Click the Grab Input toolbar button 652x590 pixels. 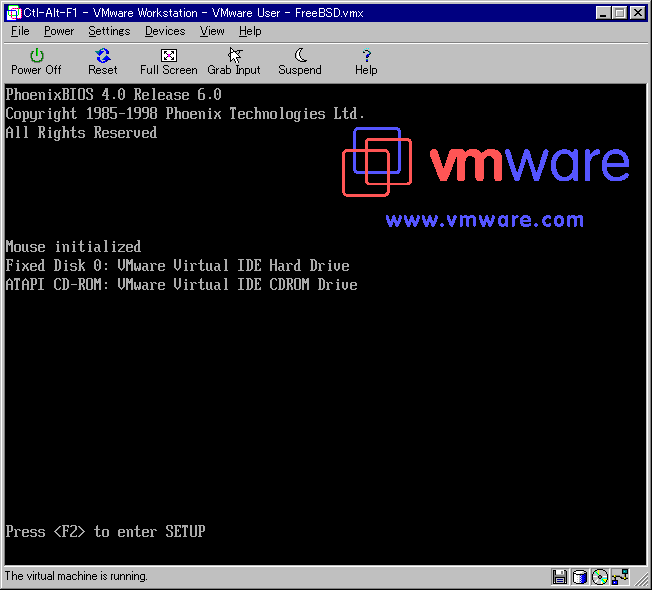coord(234,62)
